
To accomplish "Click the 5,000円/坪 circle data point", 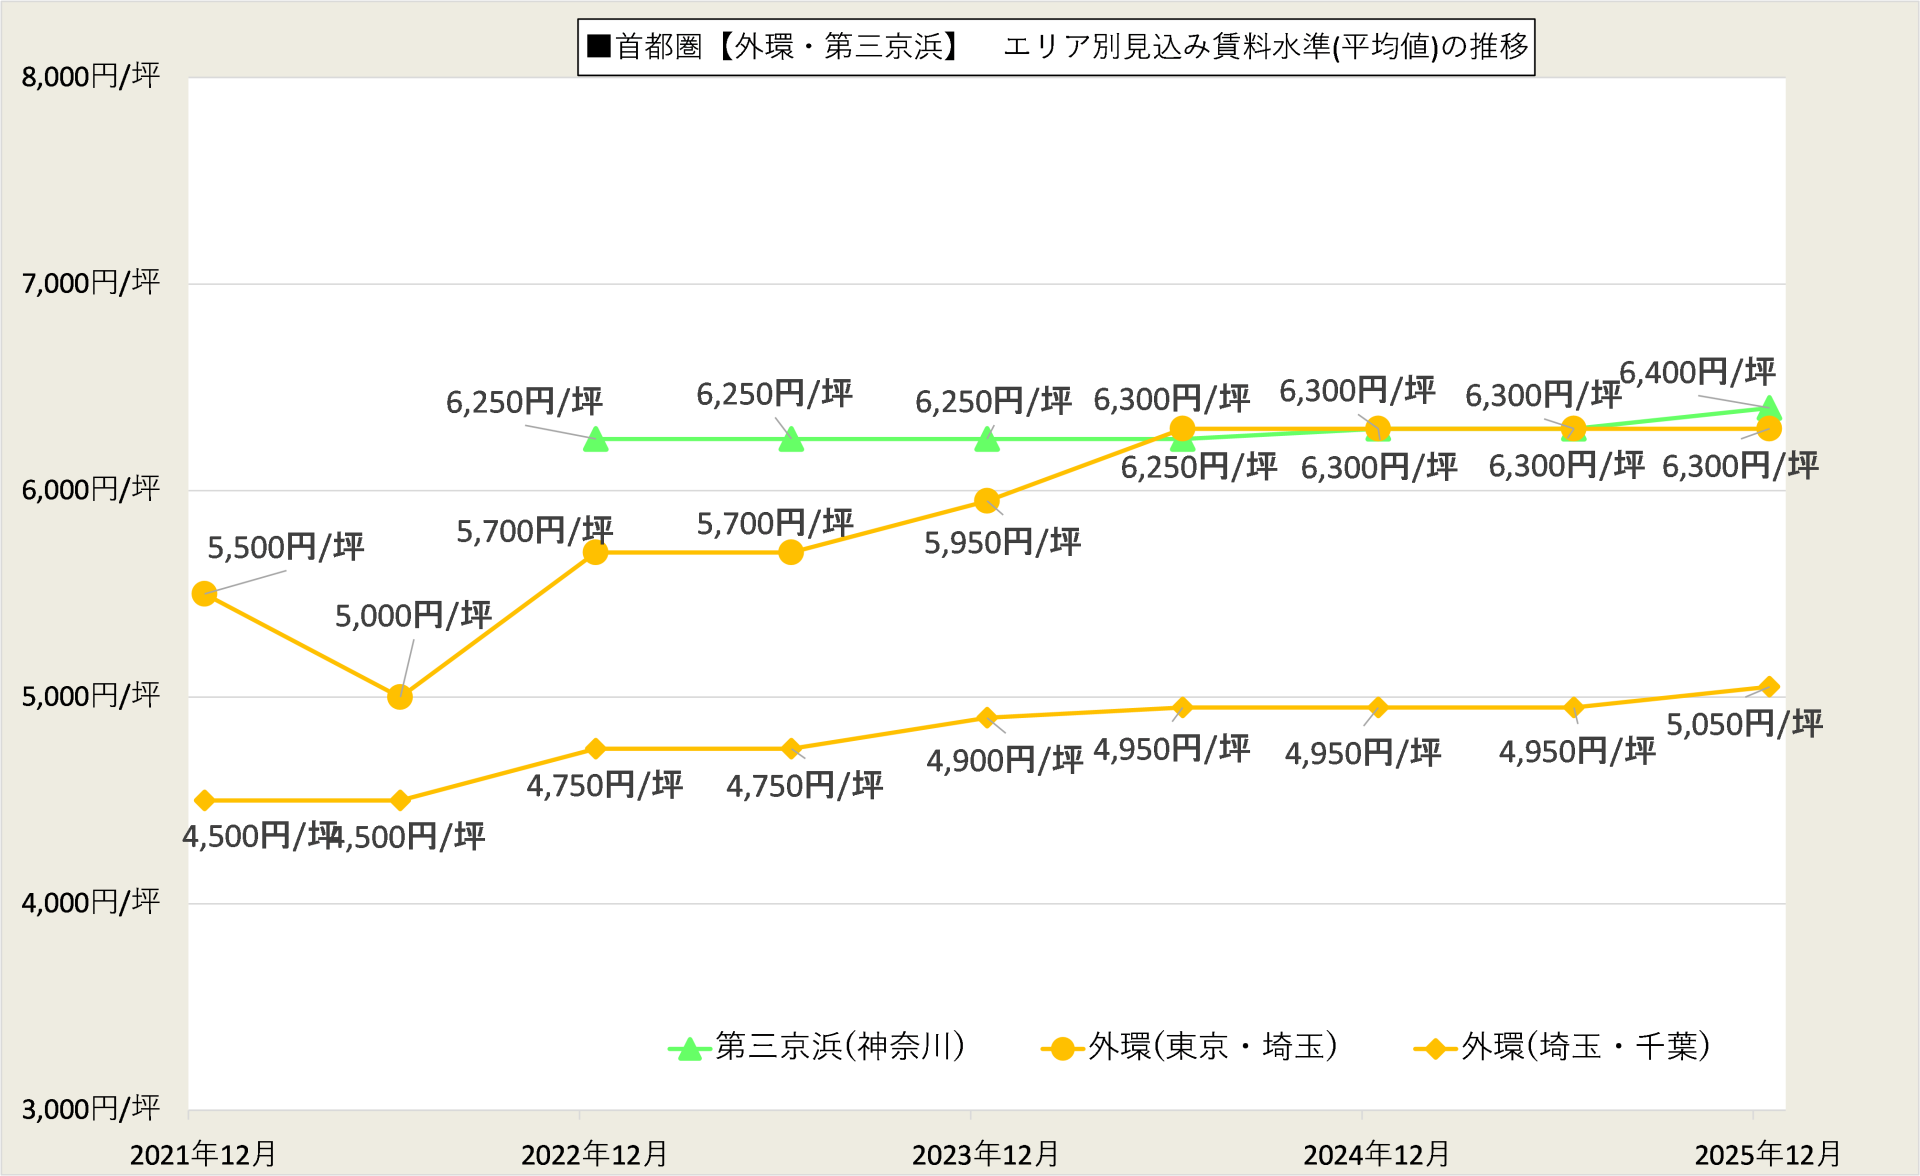I will [400, 697].
